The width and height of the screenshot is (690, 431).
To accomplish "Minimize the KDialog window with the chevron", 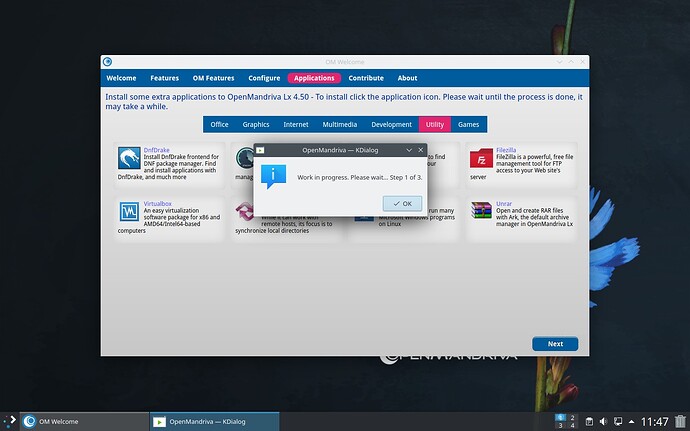I will (x=409, y=150).
